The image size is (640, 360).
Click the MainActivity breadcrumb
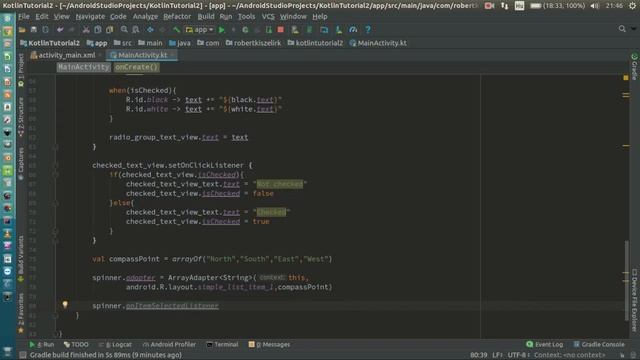pos(84,67)
